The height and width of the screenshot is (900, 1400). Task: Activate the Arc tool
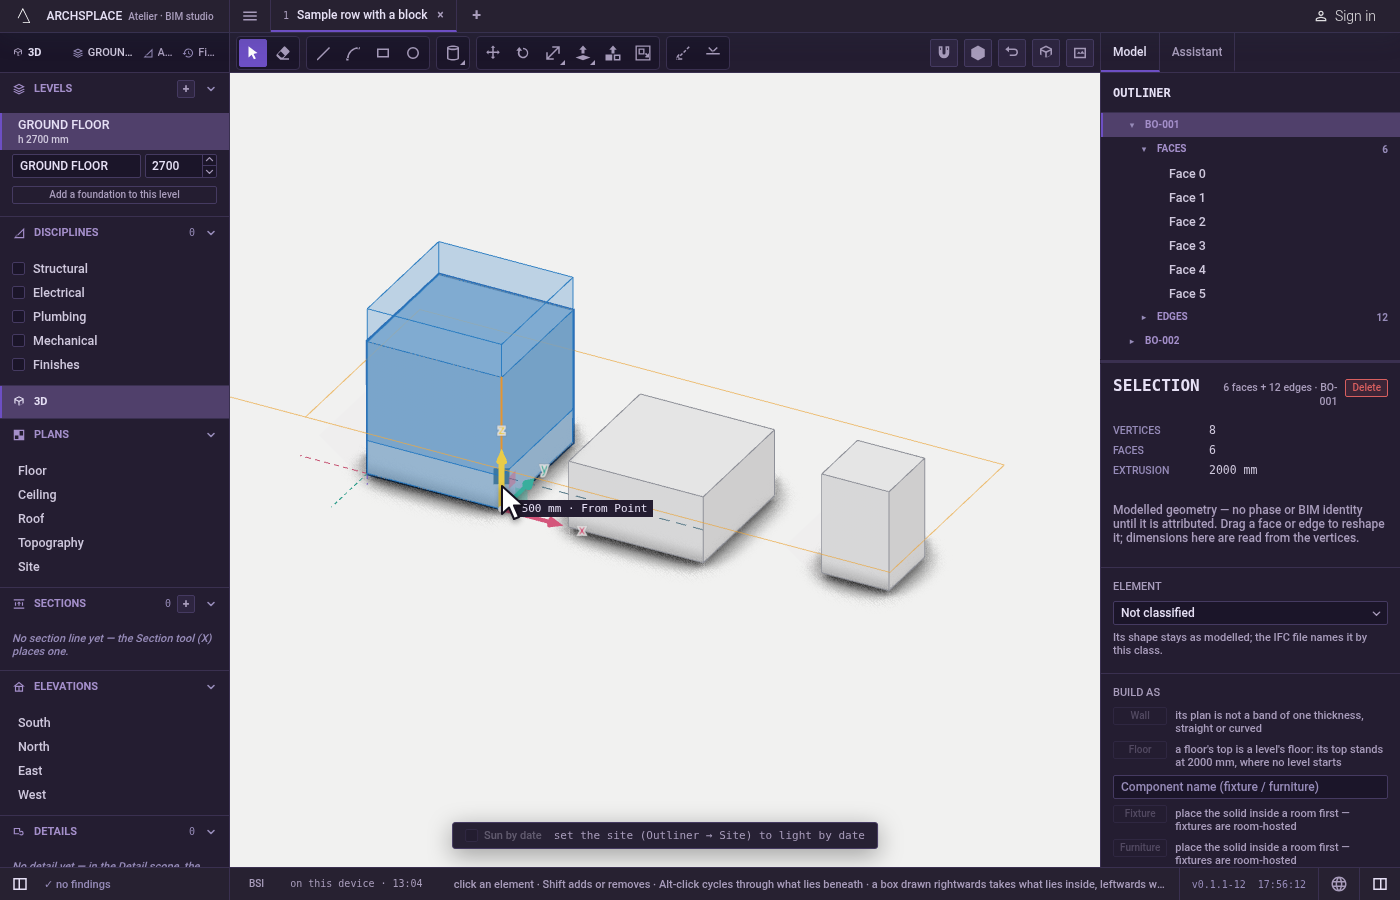click(x=353, y=53)
